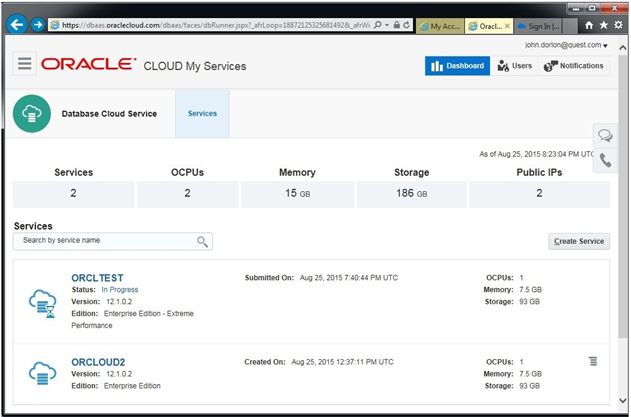Open the Dashboard button
Screen dimensions: 631x417
point(458,66)
